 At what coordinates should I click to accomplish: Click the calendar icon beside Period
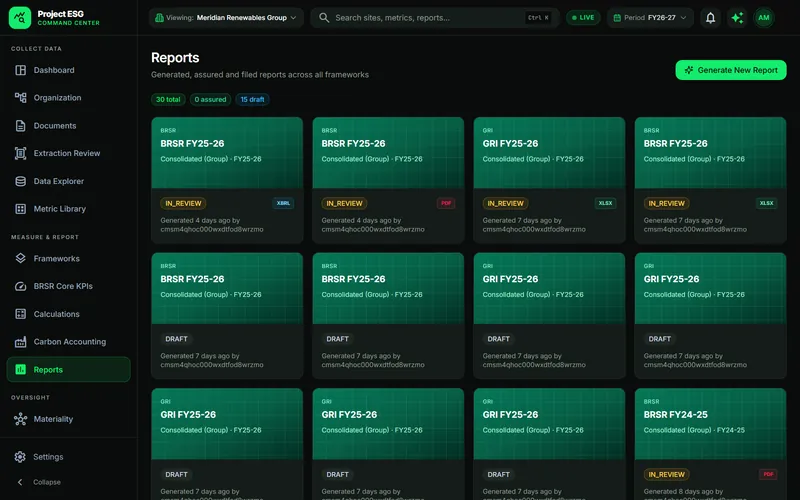tap(617, 18)
